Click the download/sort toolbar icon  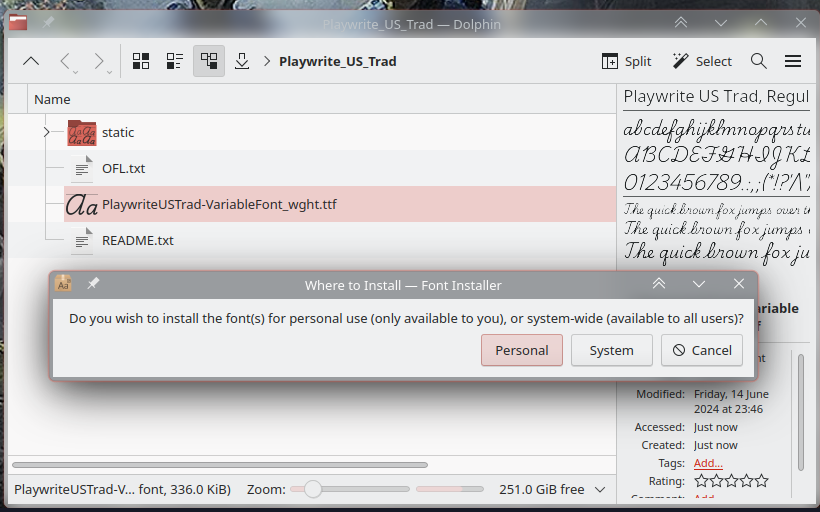pos(242,61)
